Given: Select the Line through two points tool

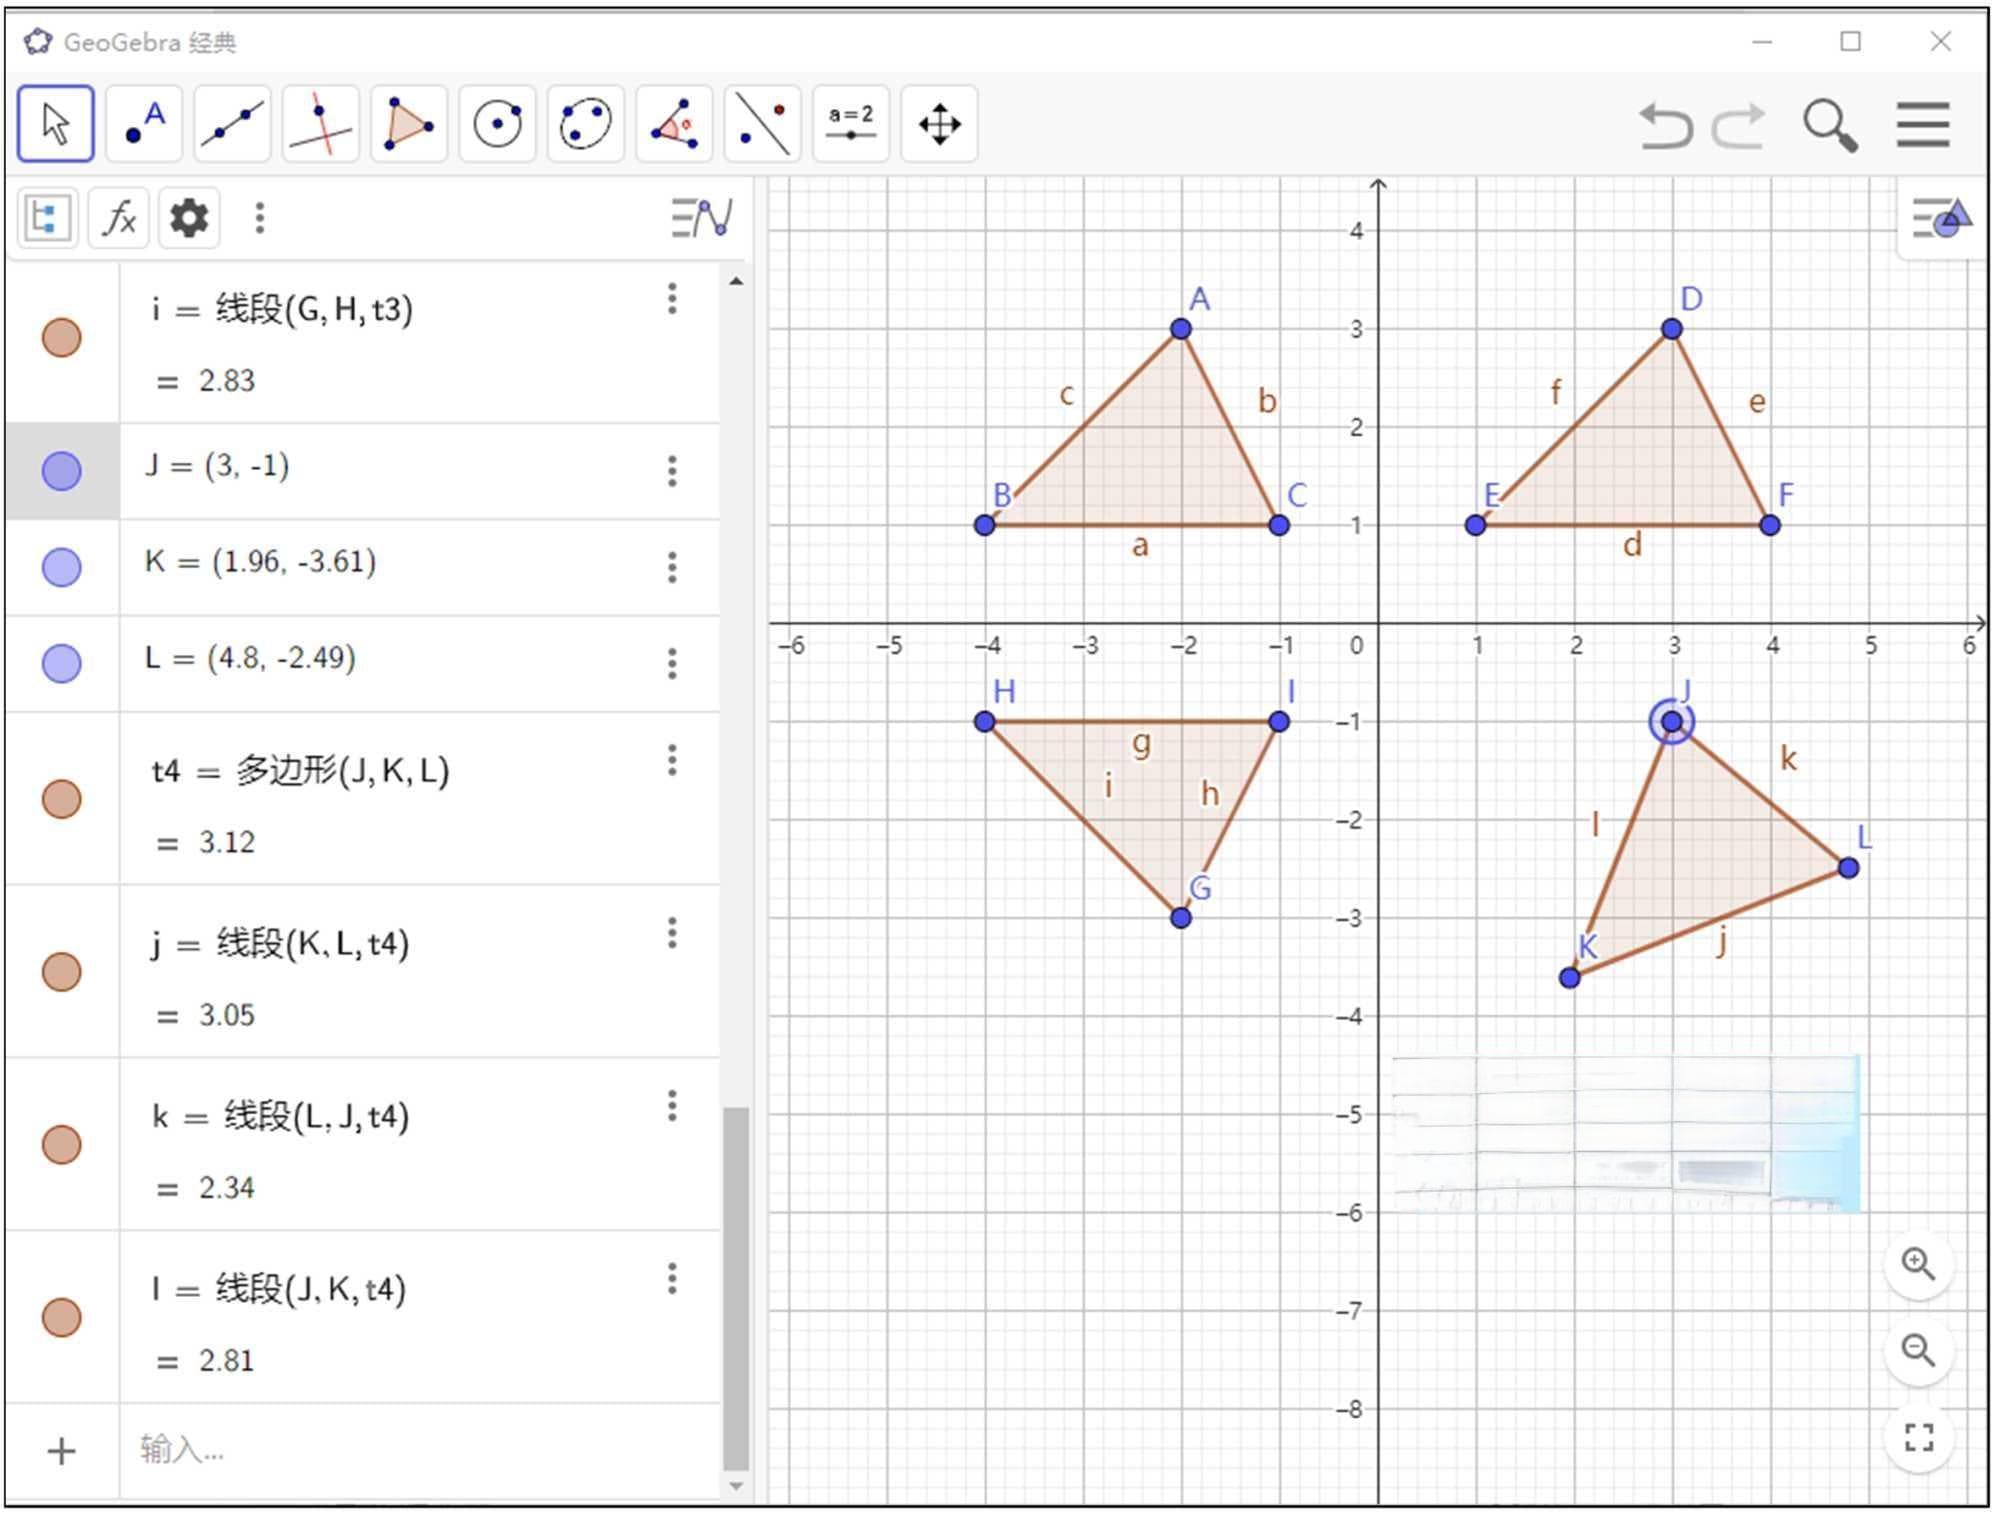Looking at the screenshot, I should point(232,124).
